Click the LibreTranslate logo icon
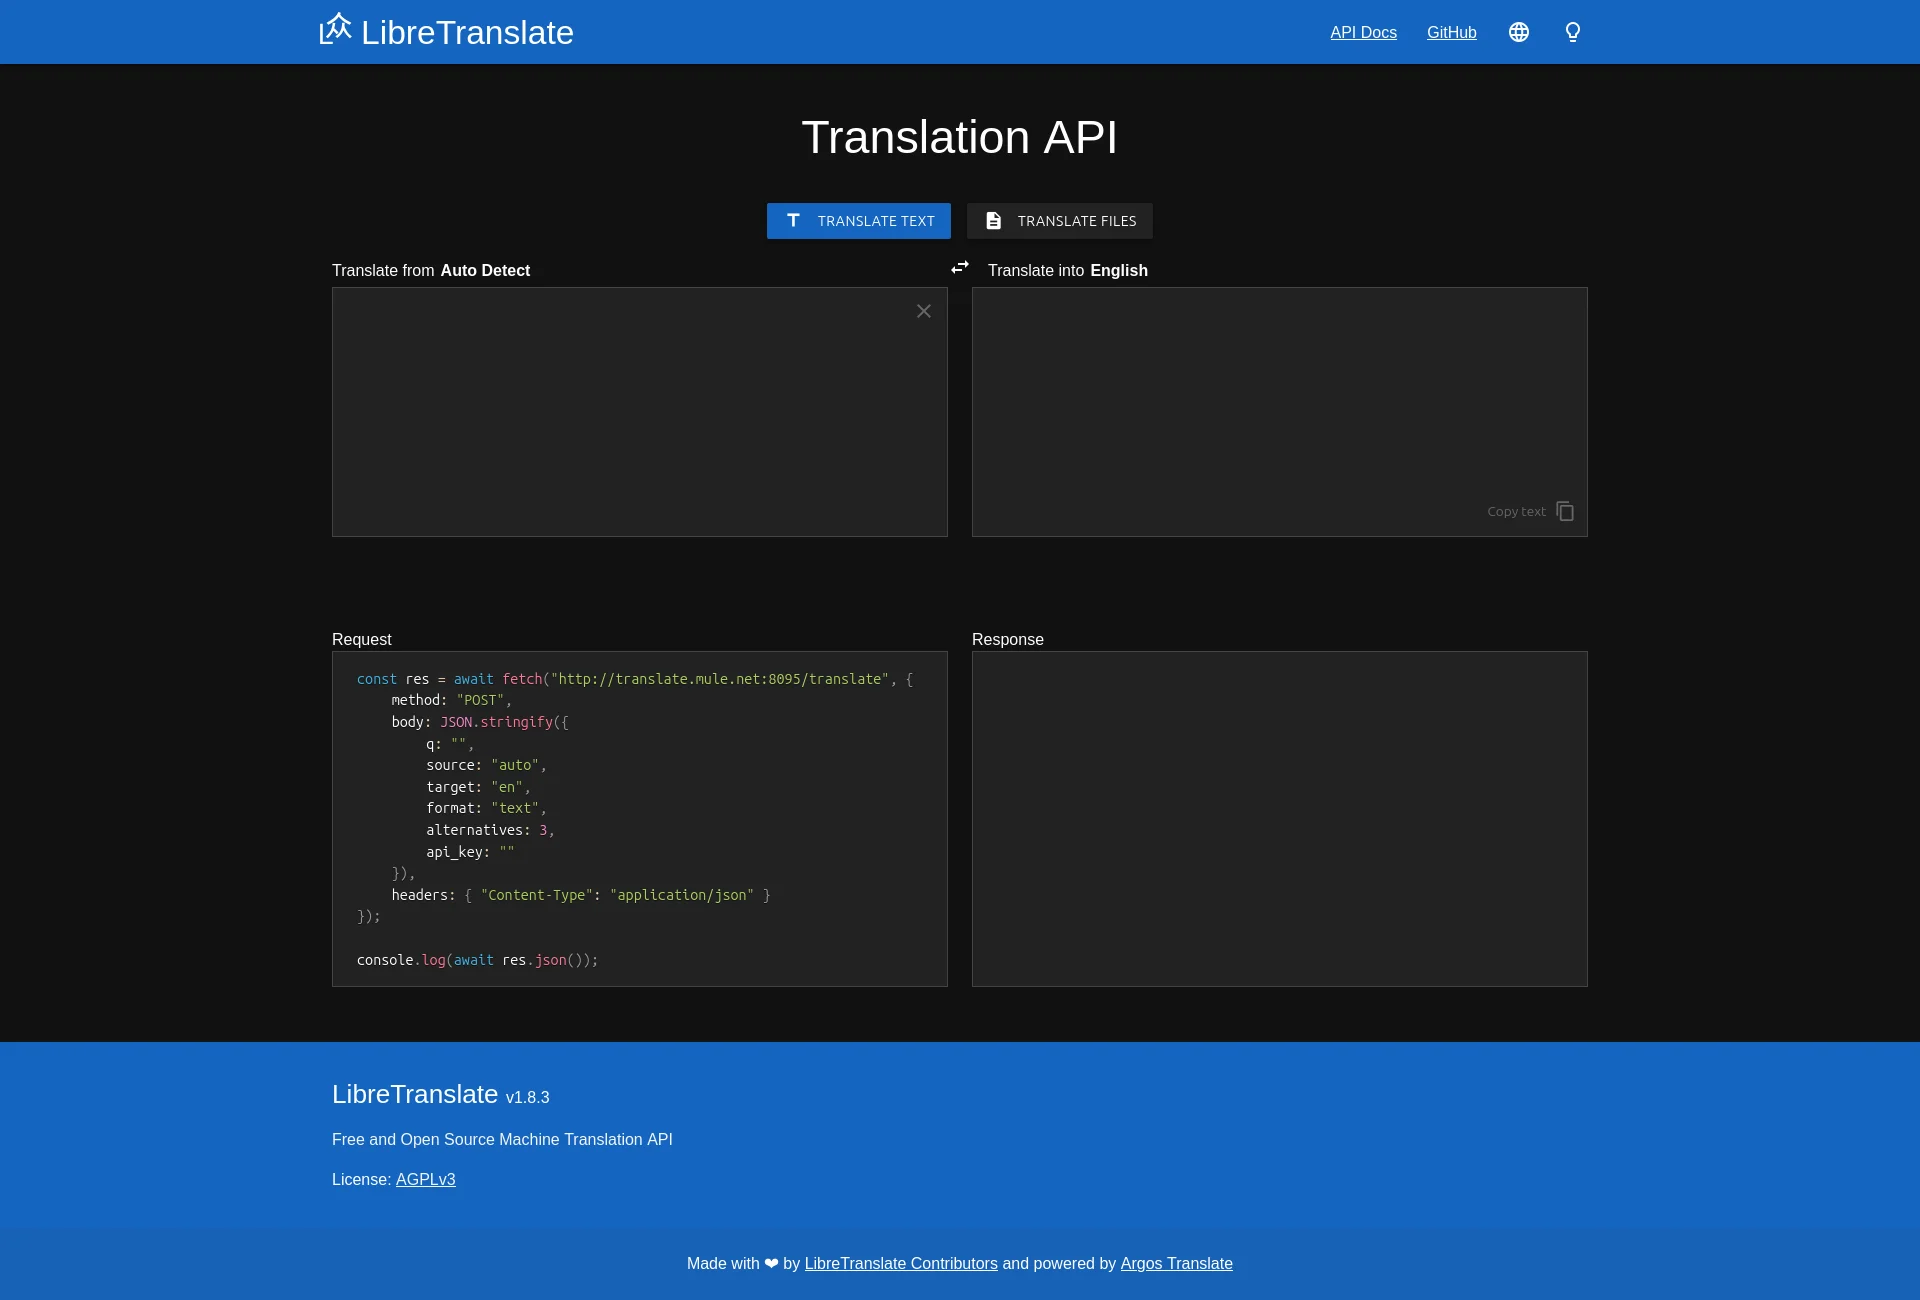The height and width of the screenshot is (1300, 1920). [335, 29]
